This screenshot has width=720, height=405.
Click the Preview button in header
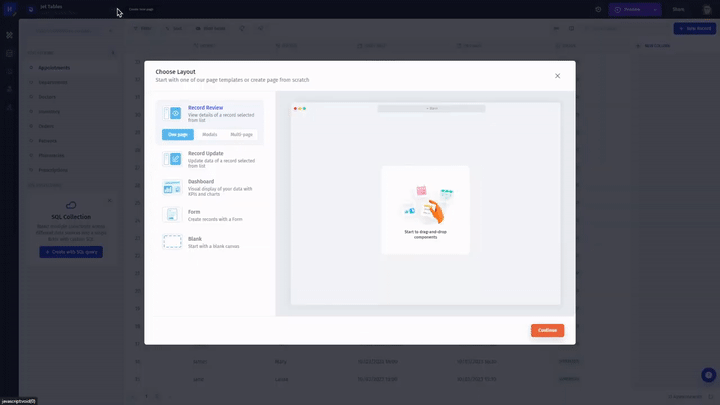point(629,9)
